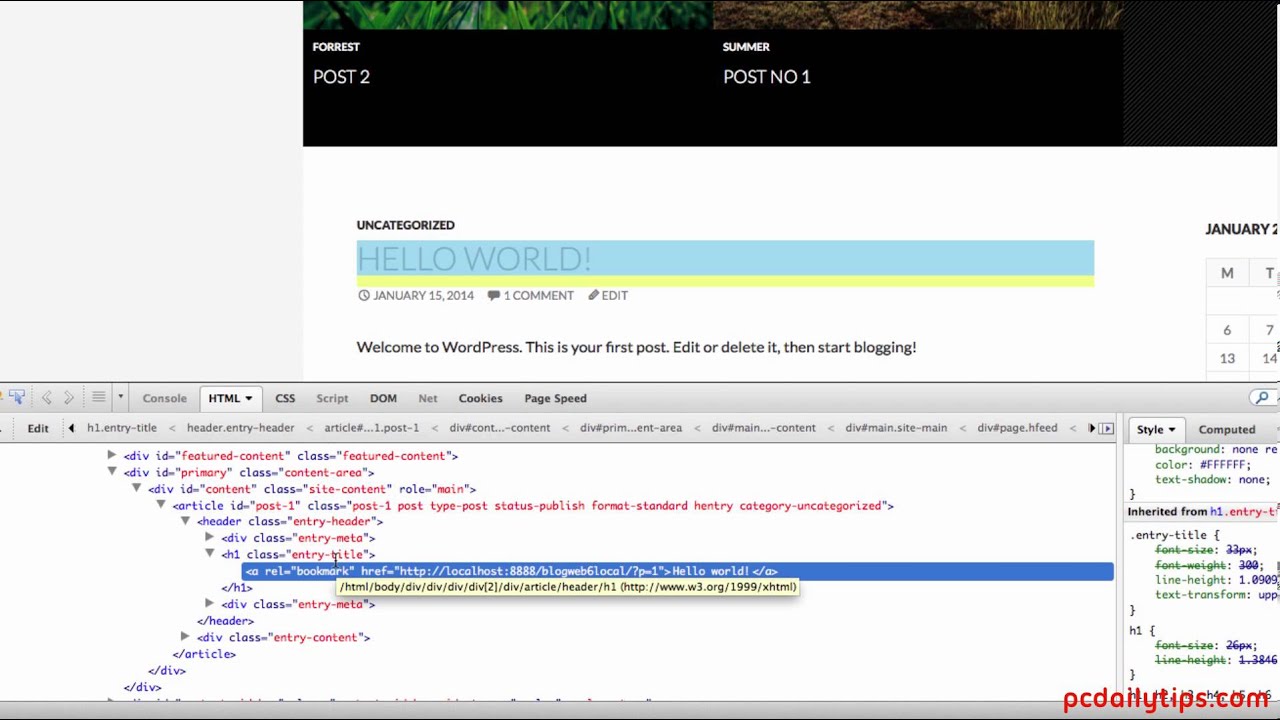The height and width of the screenshot is (720, 1280).
Task: Click the pencil icon next to Edit
Action: tap(593, 295)
